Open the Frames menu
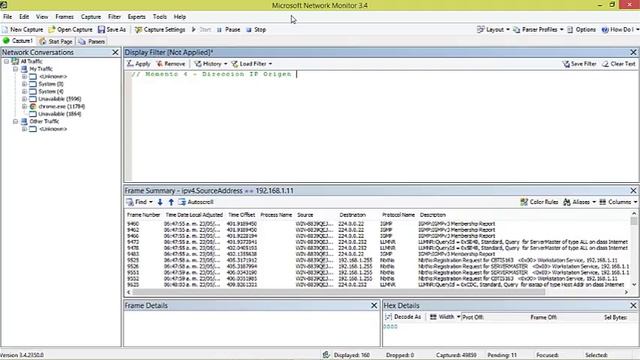 point(64,17)
